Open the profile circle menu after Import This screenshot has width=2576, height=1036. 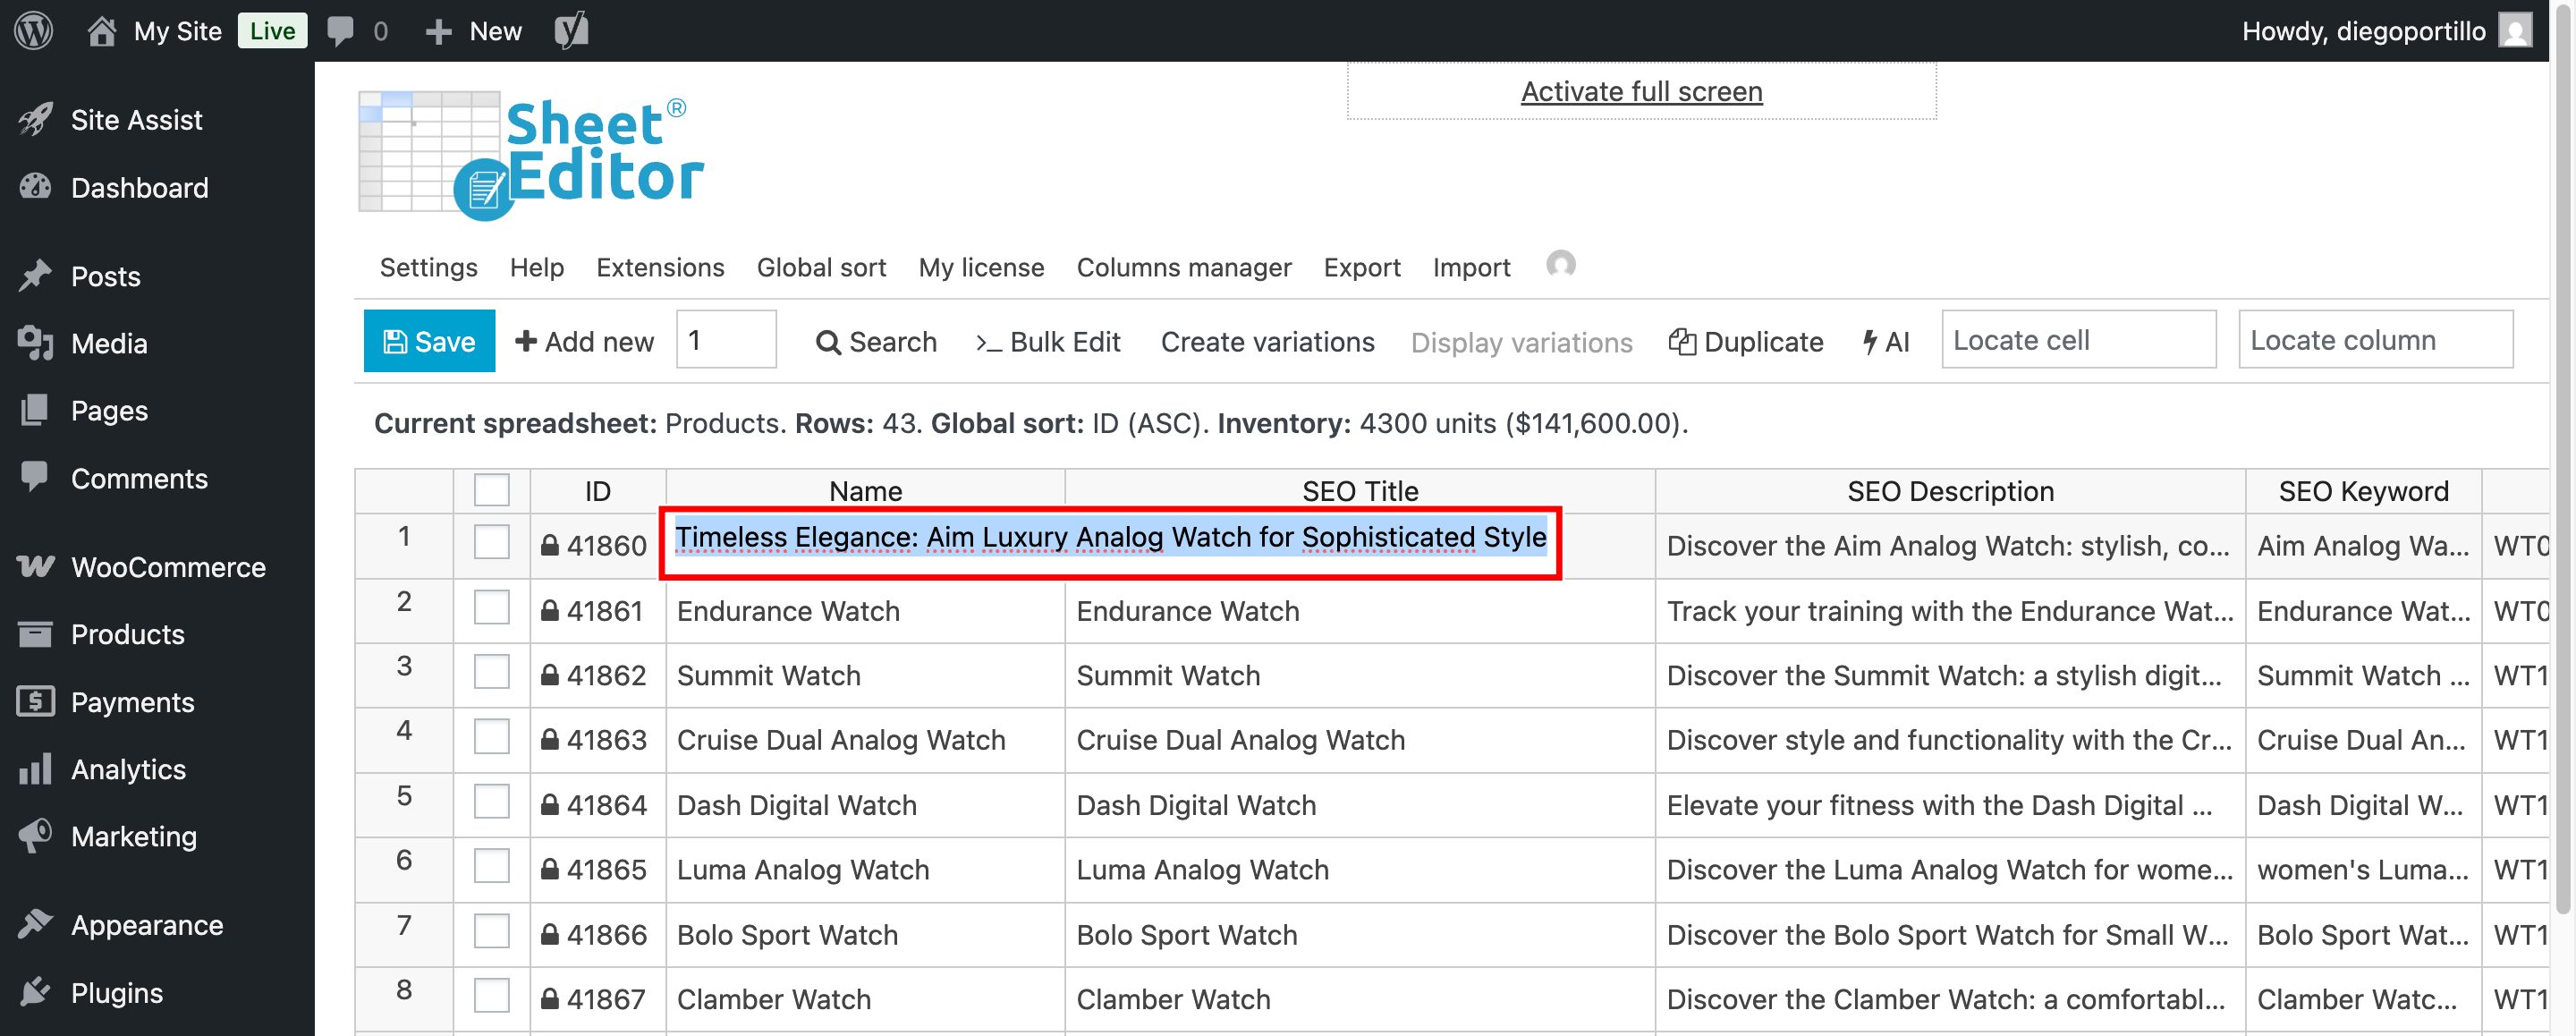(1560, 266)
